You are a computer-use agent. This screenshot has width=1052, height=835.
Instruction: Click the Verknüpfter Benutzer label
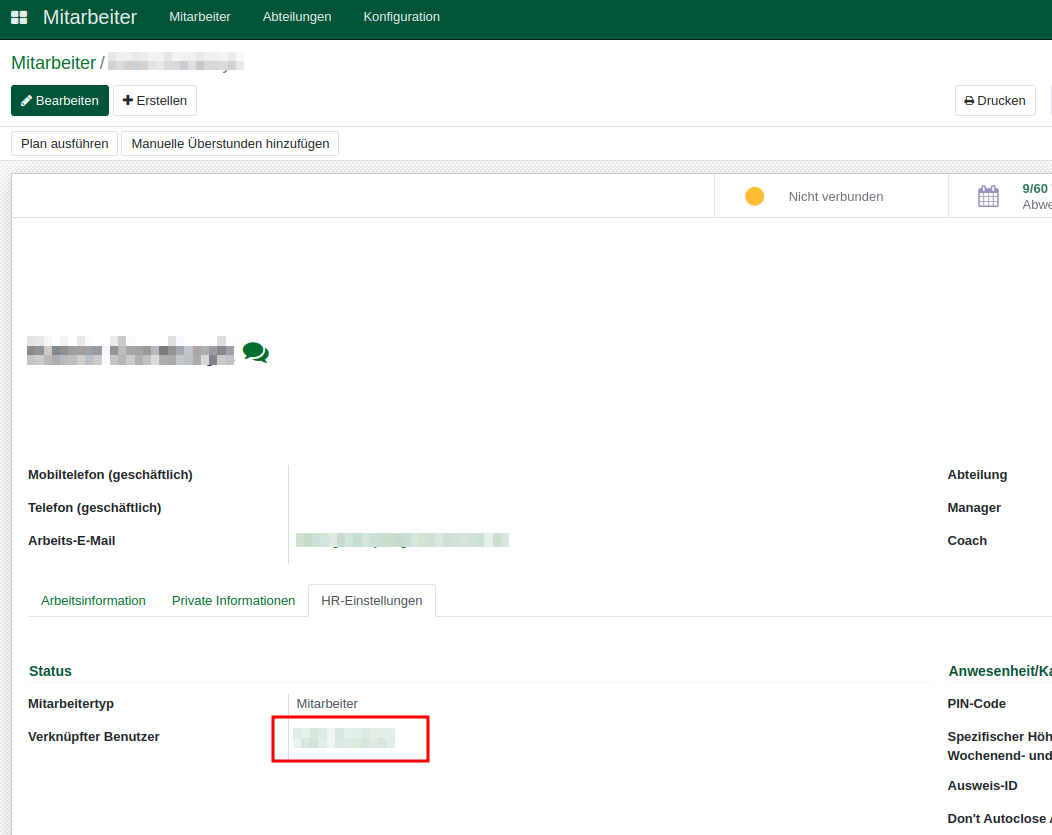coord(94,736)
